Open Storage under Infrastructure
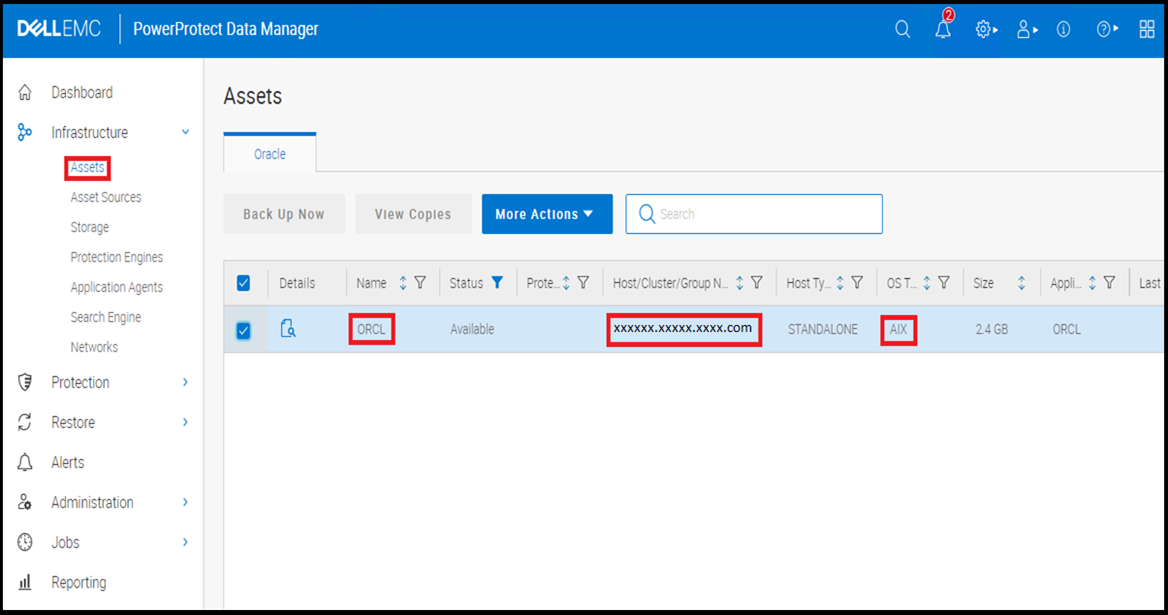Screen dimensions: 1168x615 (89, 227)
